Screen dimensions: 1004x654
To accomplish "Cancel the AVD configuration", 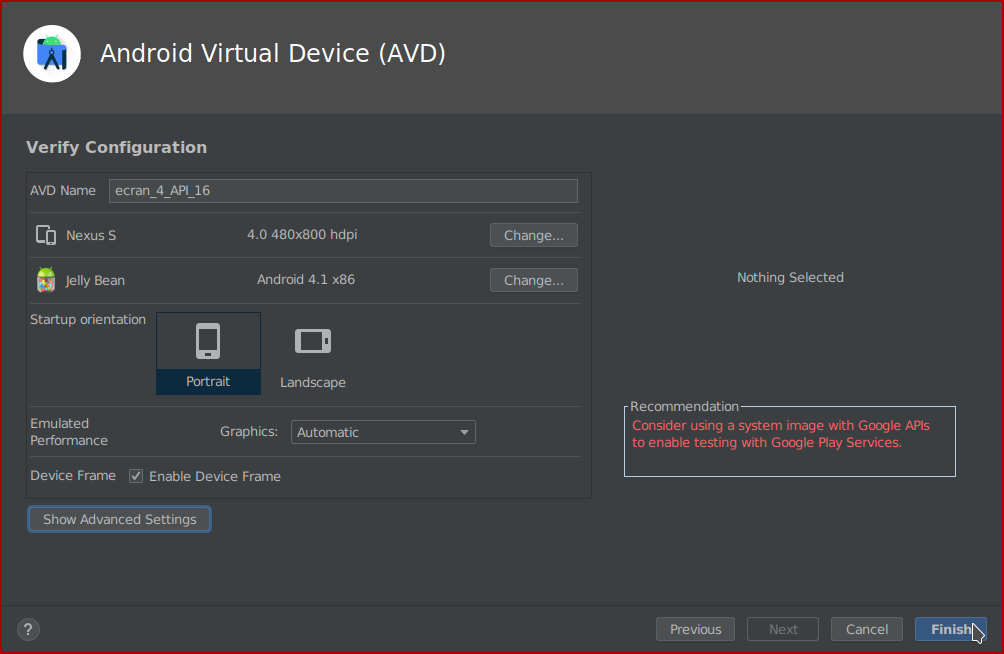I will pos(866,629).
